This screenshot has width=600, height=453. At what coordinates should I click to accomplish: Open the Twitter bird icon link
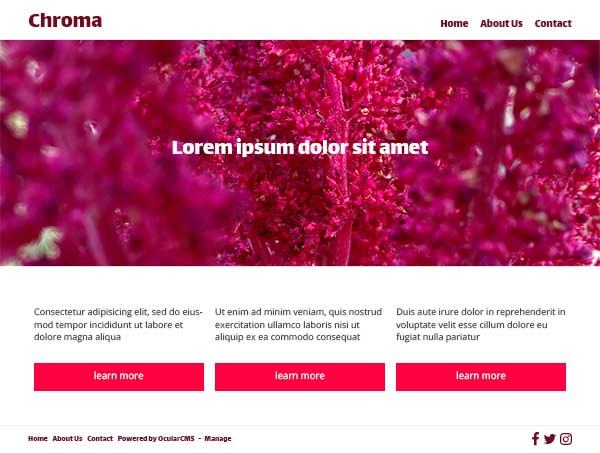[x=549, y=439]
